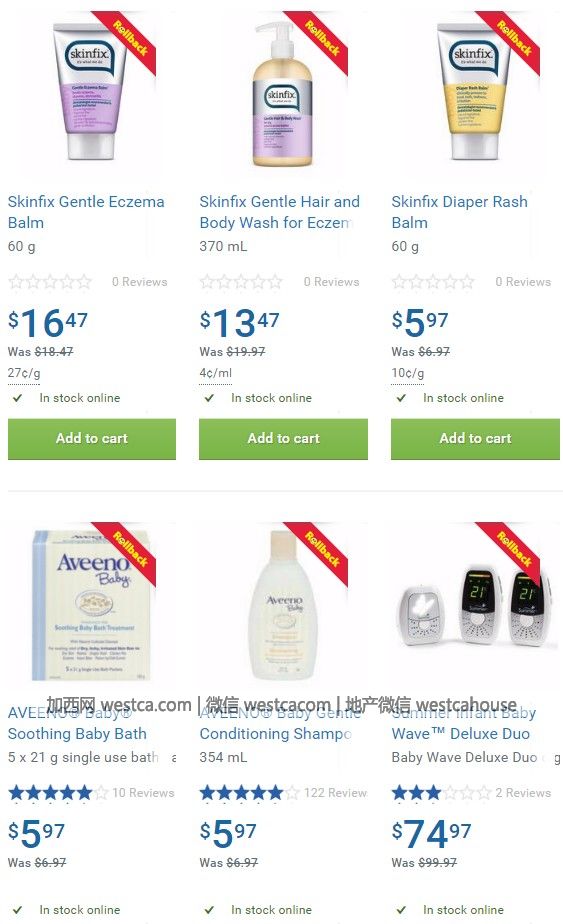
Task: Open Skinfix Gentle Eczema Balm title link
Action: point(86,212)
